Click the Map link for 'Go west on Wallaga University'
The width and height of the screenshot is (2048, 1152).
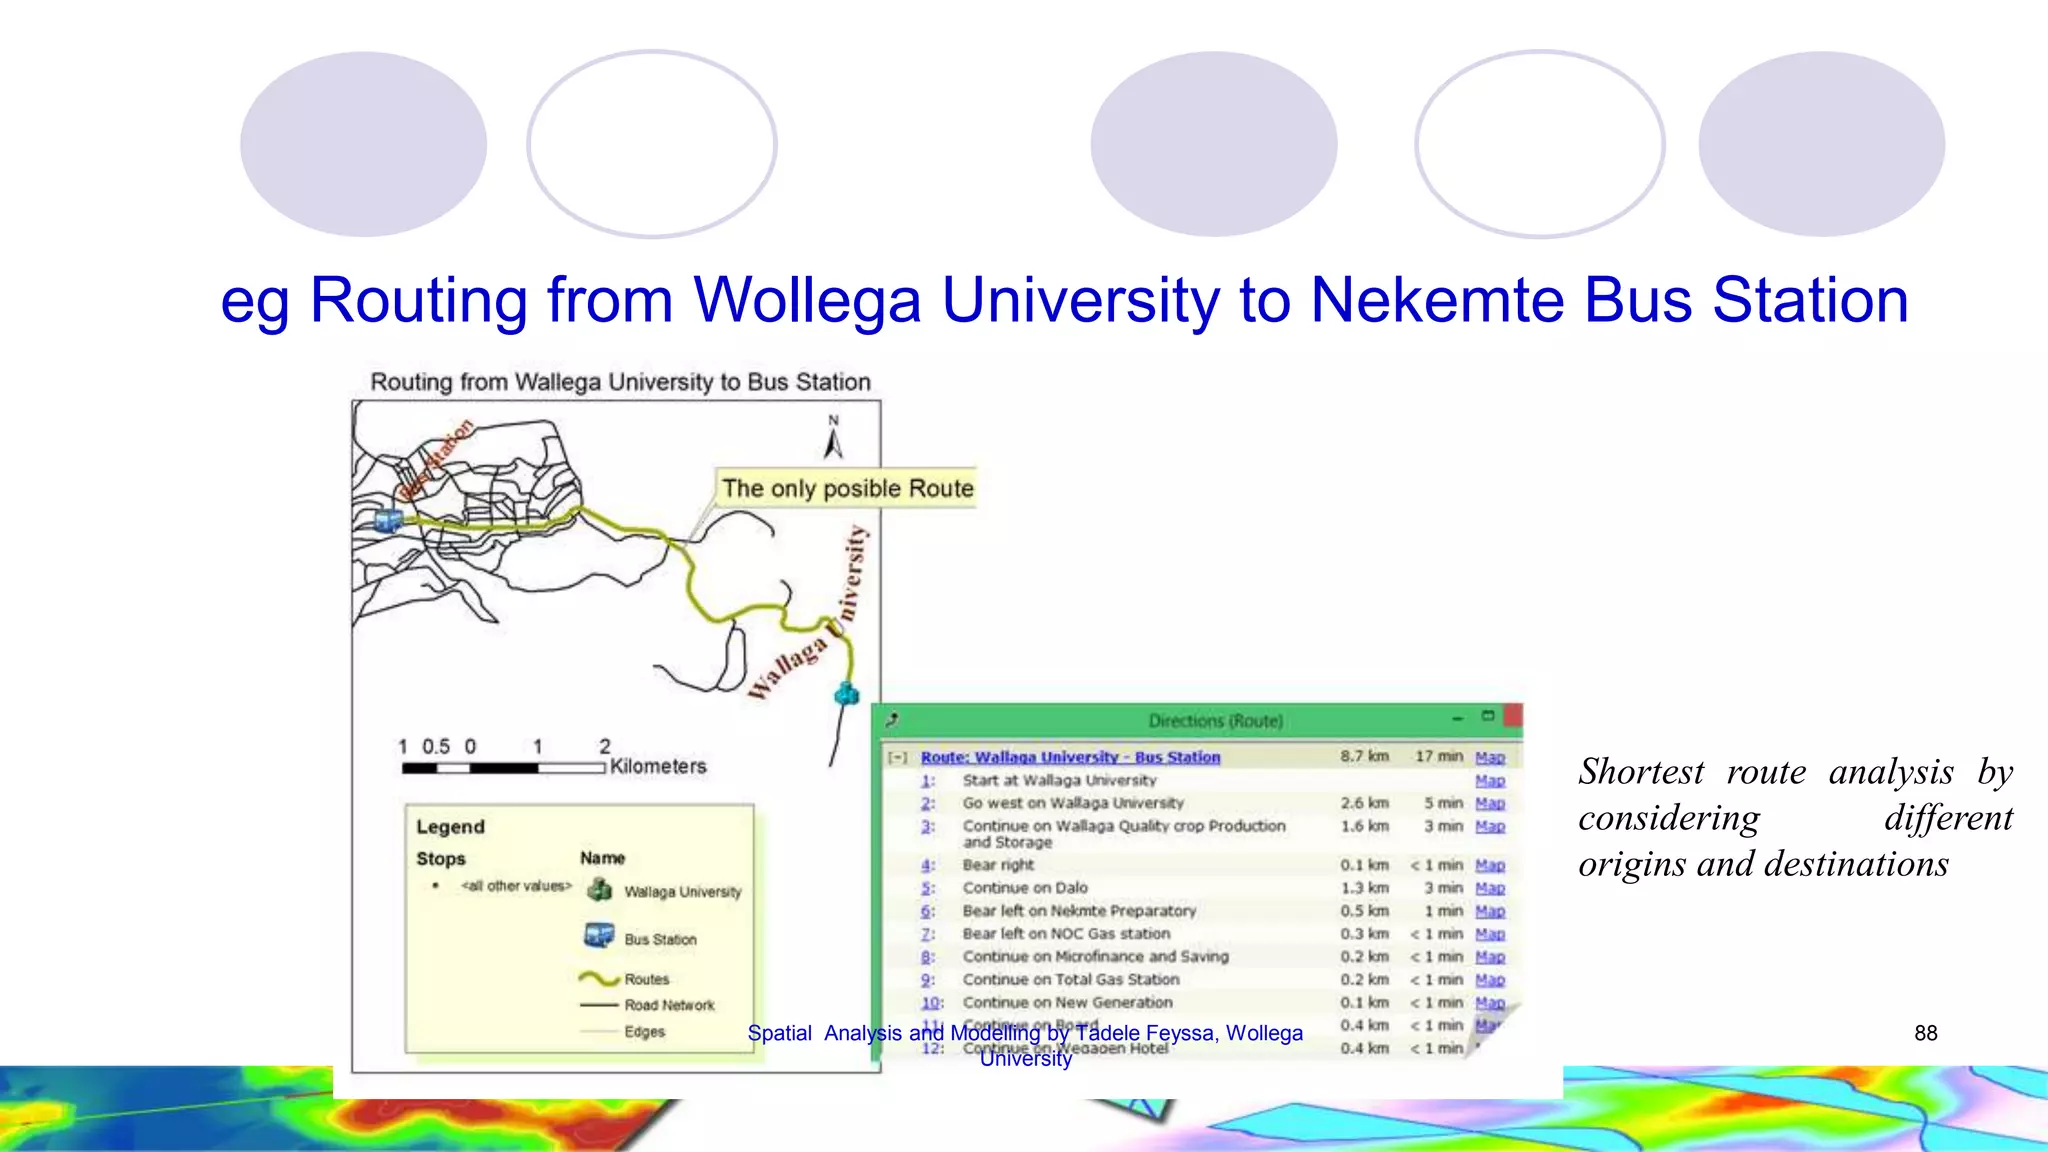(x=1490, y=804)
